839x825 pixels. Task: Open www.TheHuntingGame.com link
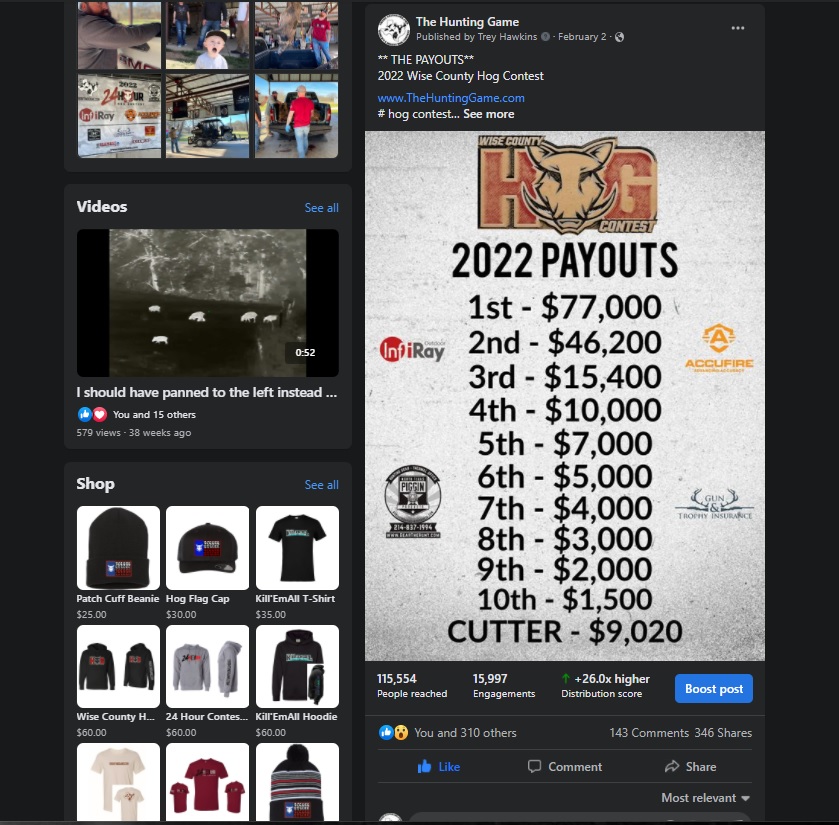(451, 98)
